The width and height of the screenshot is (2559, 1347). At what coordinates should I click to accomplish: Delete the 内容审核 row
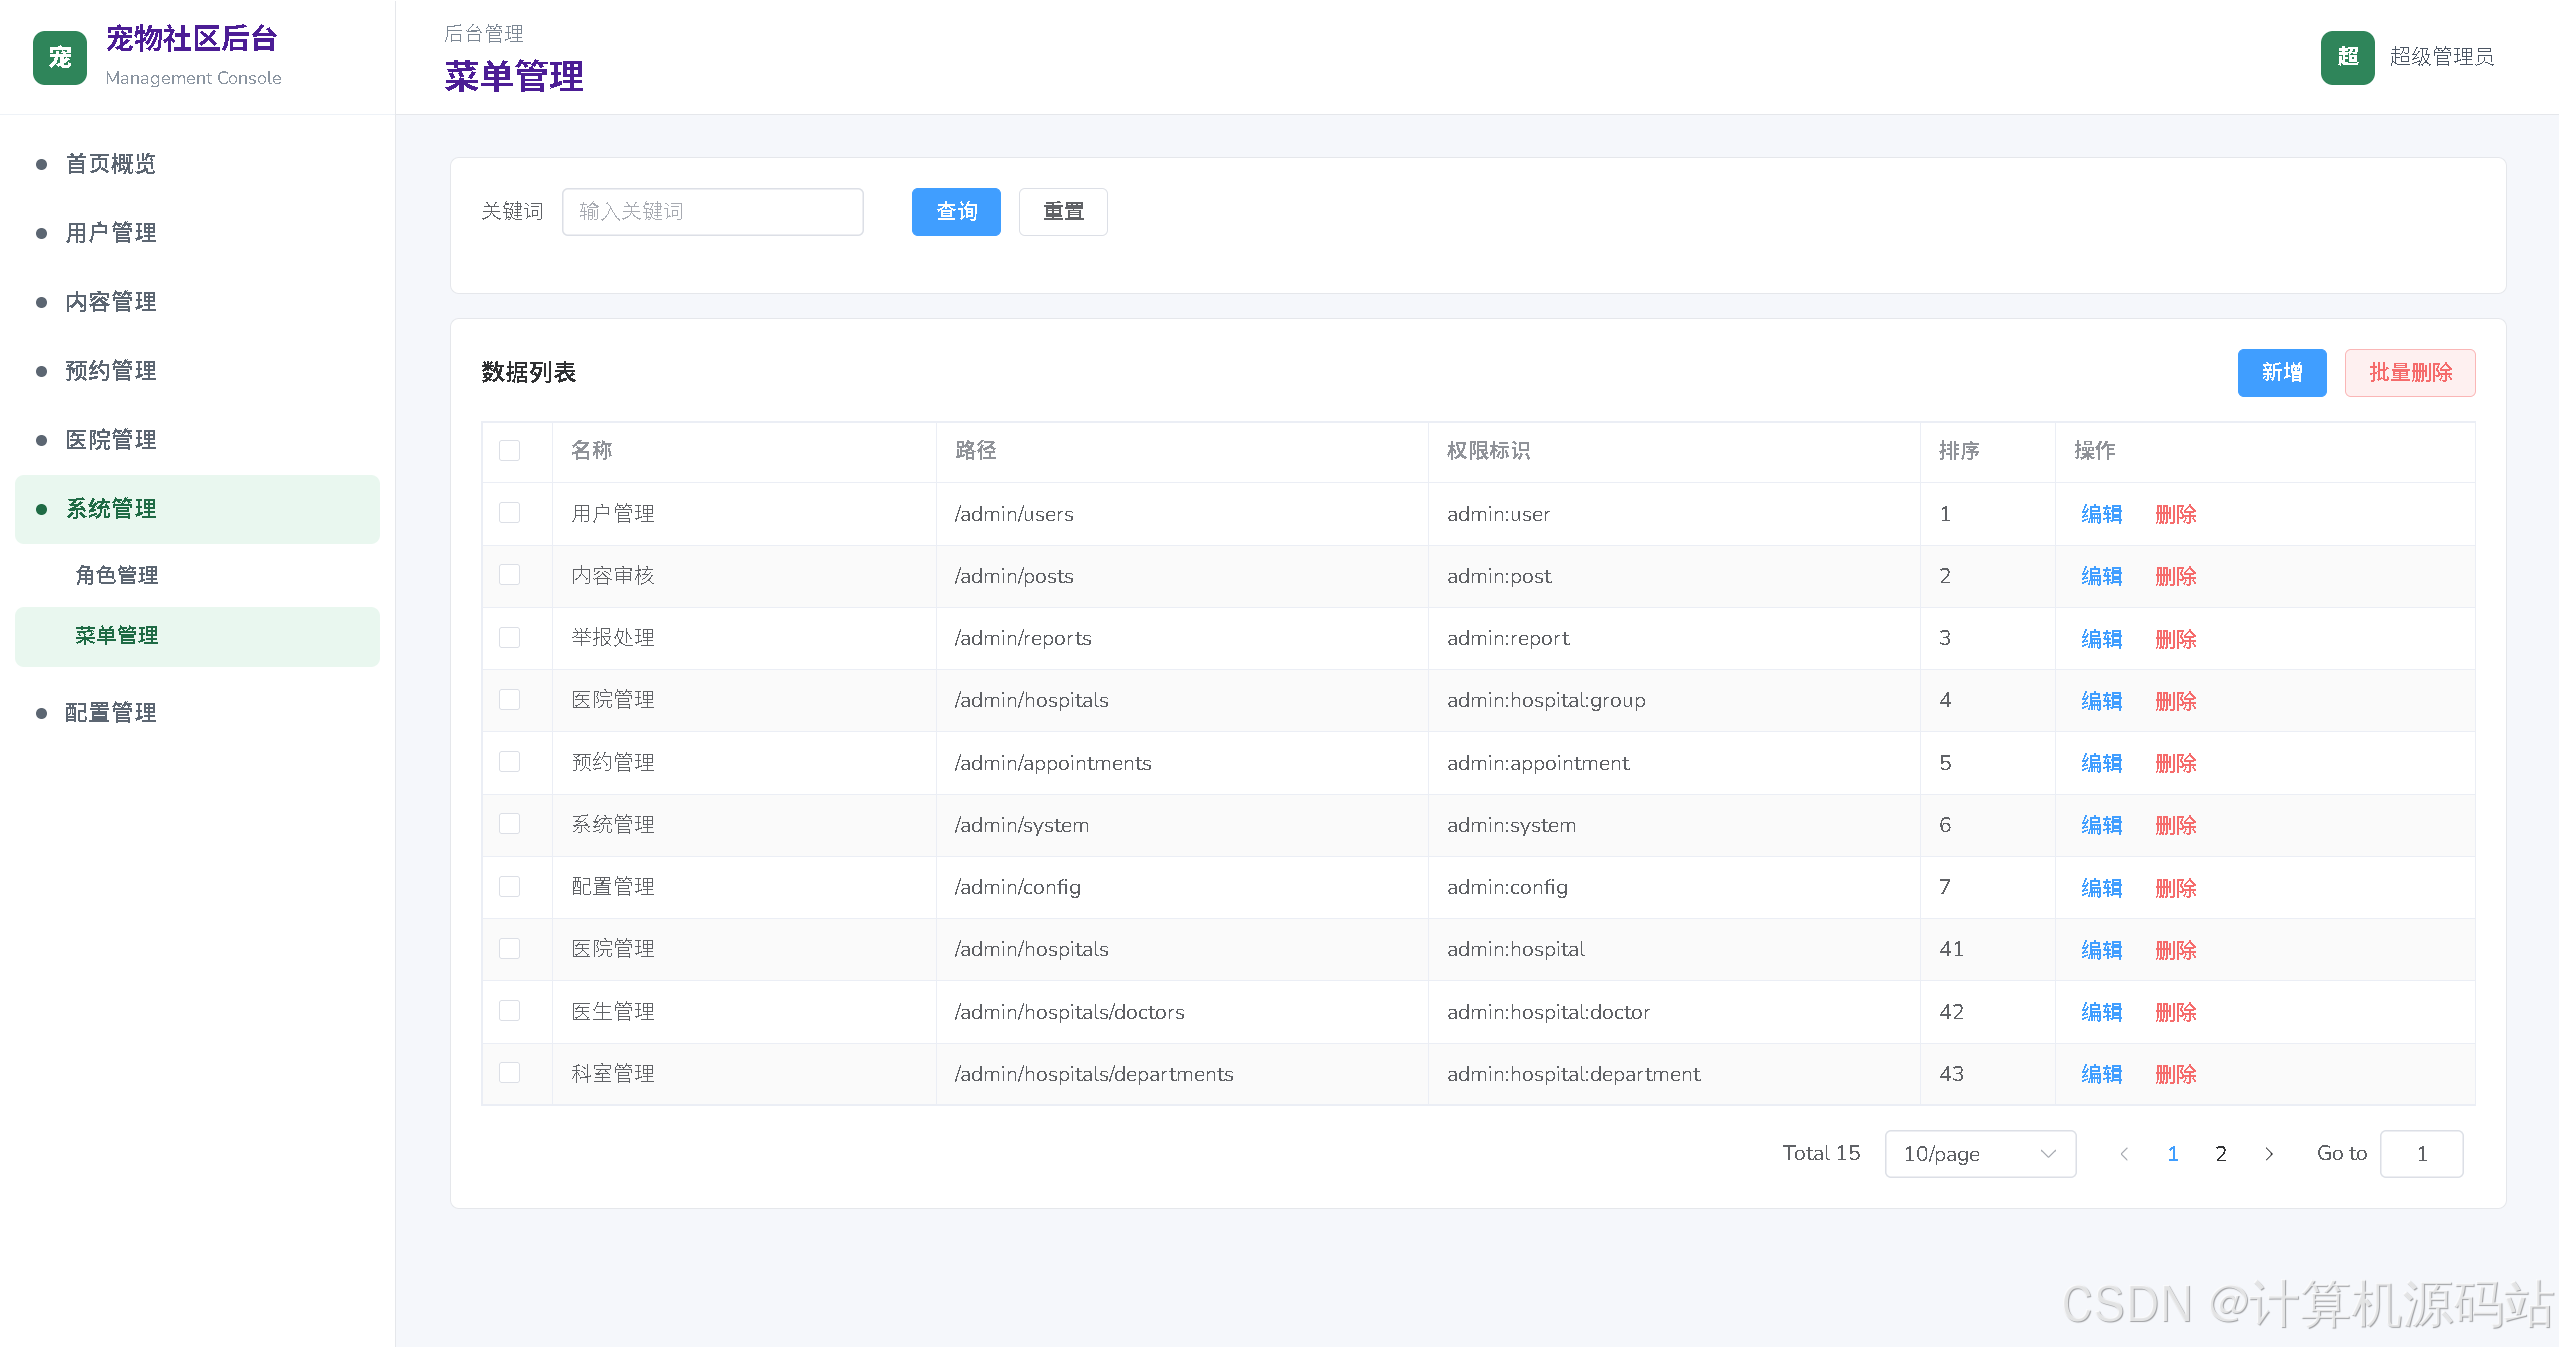(2175, 576)
